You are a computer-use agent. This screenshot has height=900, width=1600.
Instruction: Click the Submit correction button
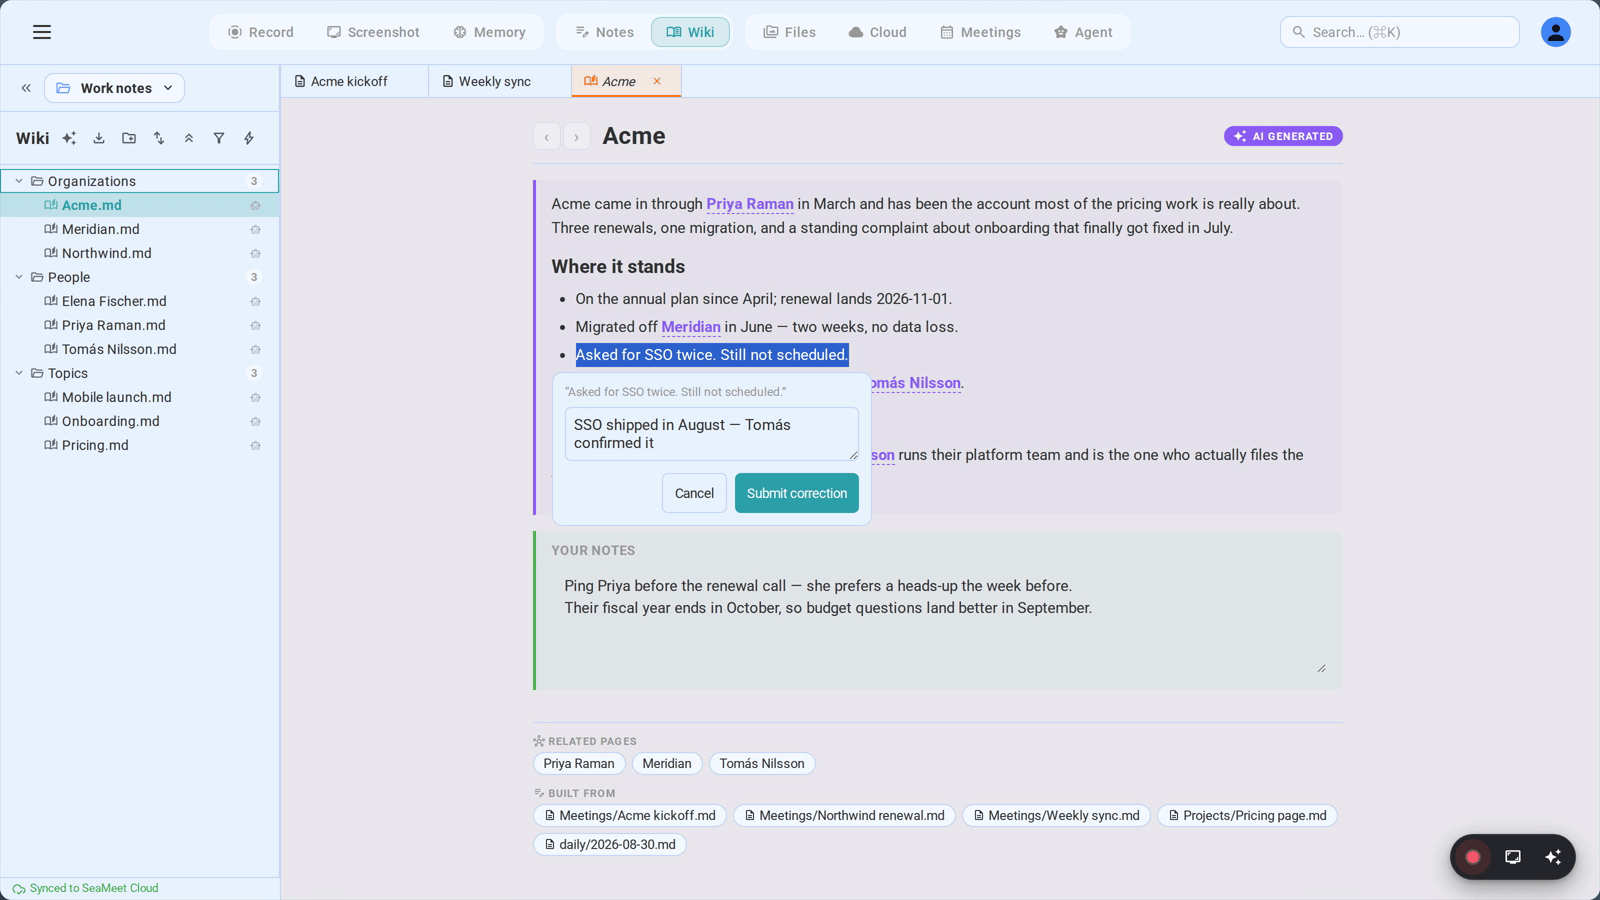click(x=796, y=493)
